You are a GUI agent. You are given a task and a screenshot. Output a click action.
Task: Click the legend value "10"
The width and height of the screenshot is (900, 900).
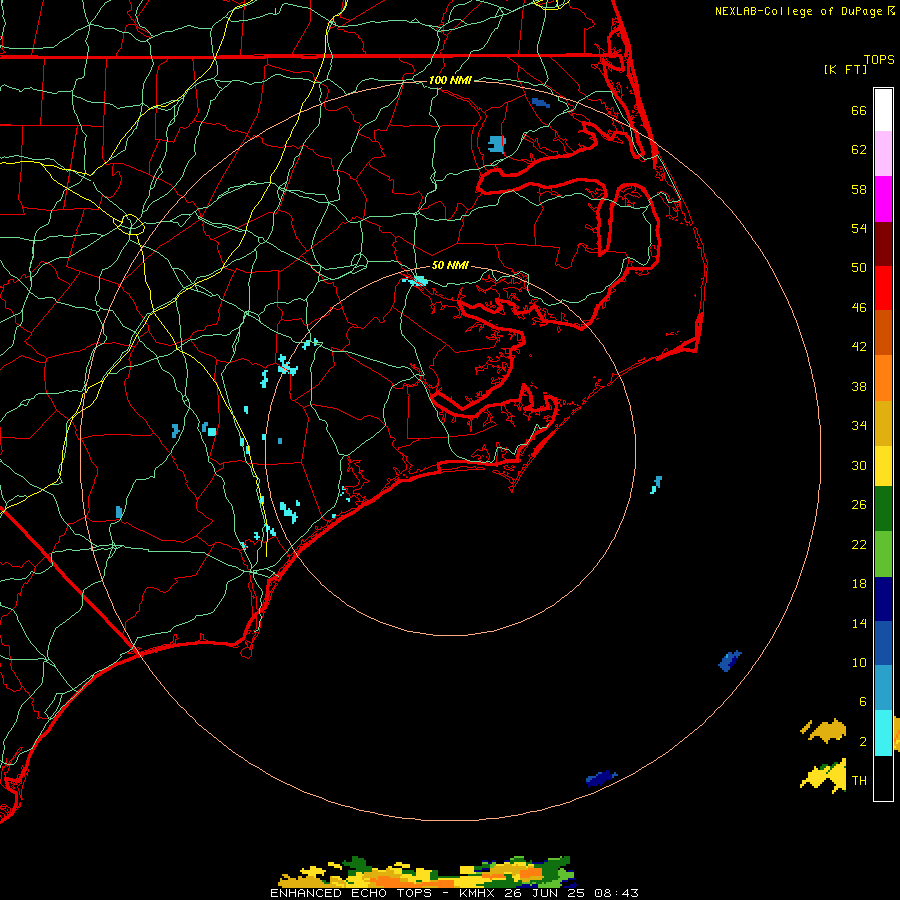tap(859, 662)
